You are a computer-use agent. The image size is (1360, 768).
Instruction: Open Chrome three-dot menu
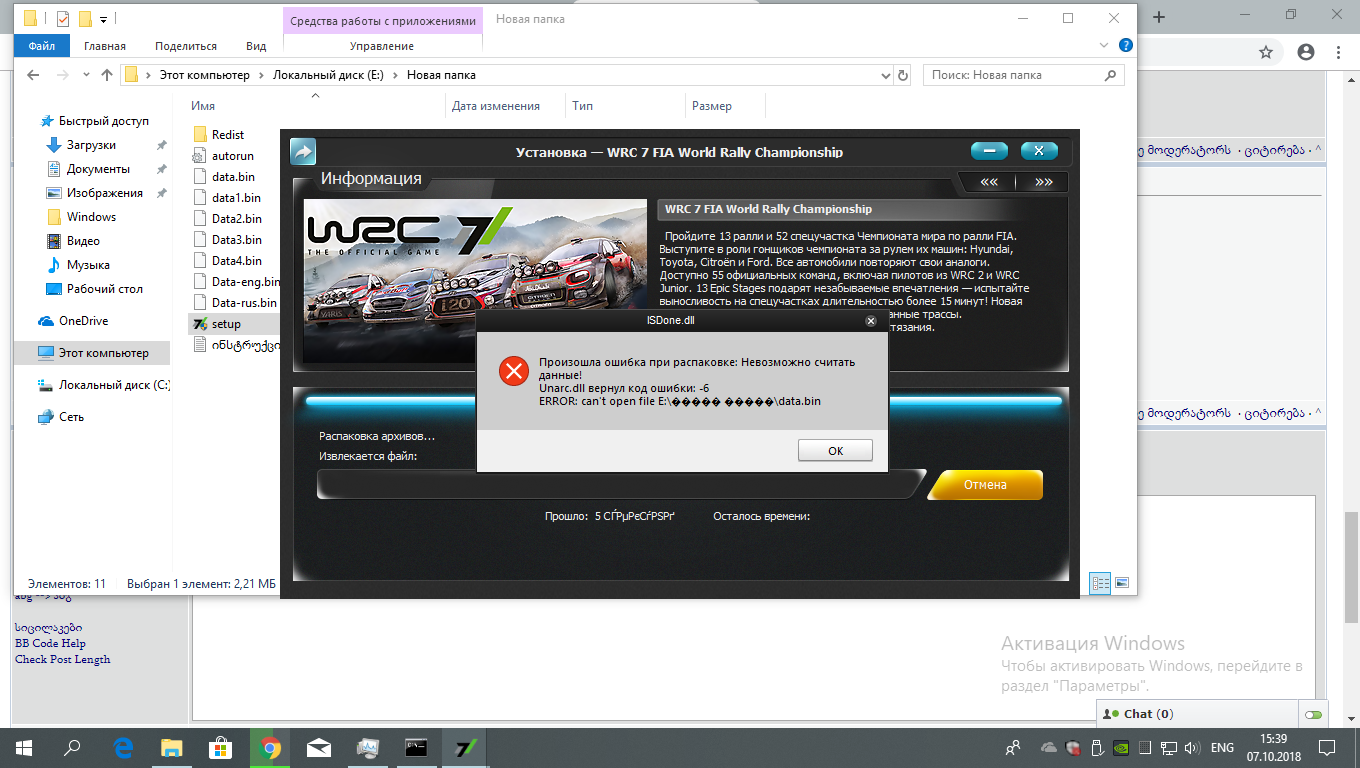point(1340,51)
